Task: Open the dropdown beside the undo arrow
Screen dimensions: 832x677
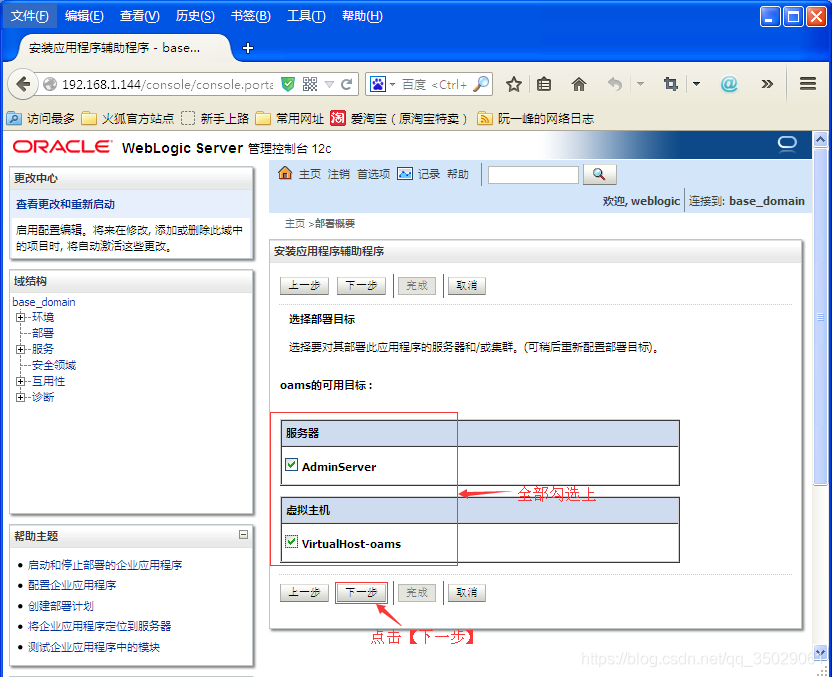Action: 640,84
